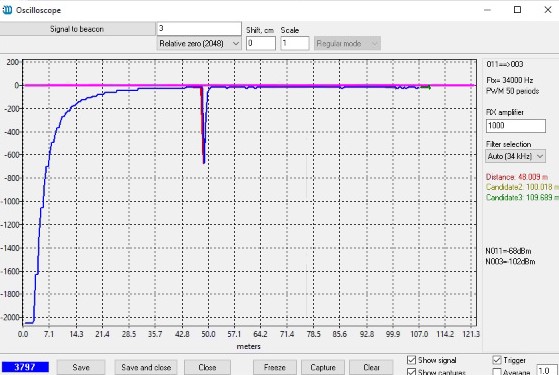559x375 pixels.
Task: Click the Save and close button
Action: [x=146, y=367]
